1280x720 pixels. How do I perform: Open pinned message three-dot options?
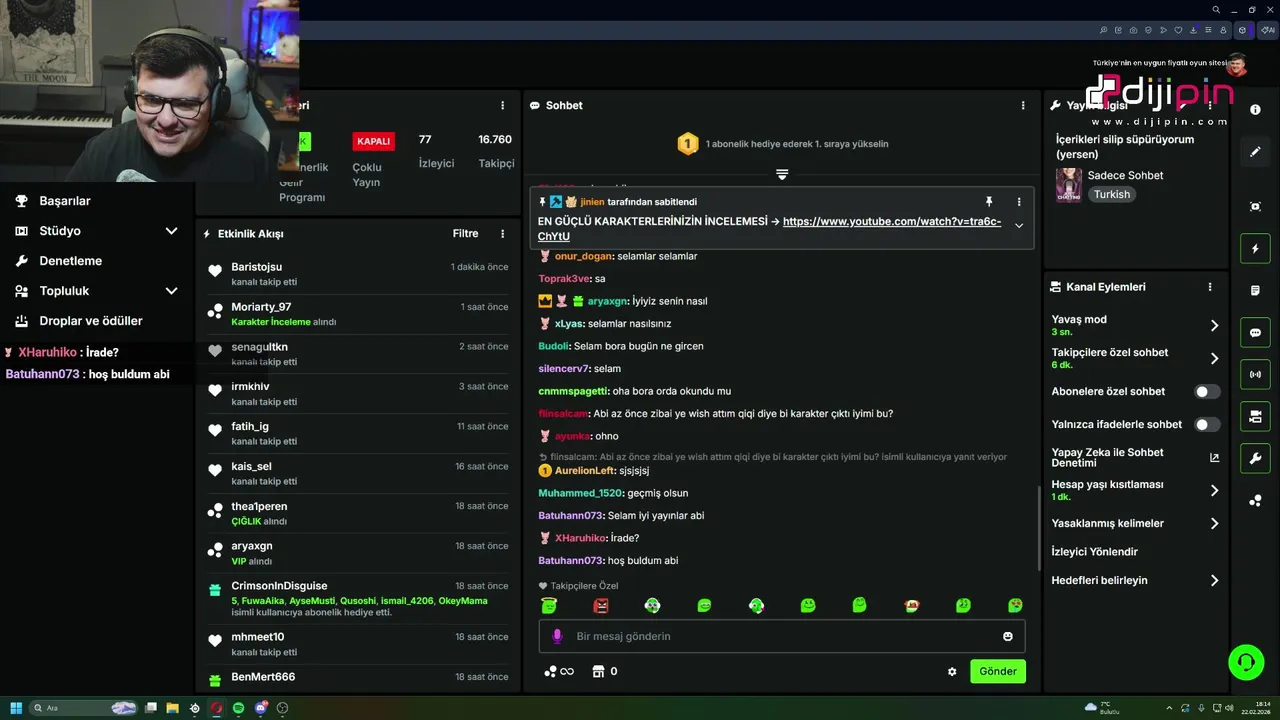[1019, 202]
